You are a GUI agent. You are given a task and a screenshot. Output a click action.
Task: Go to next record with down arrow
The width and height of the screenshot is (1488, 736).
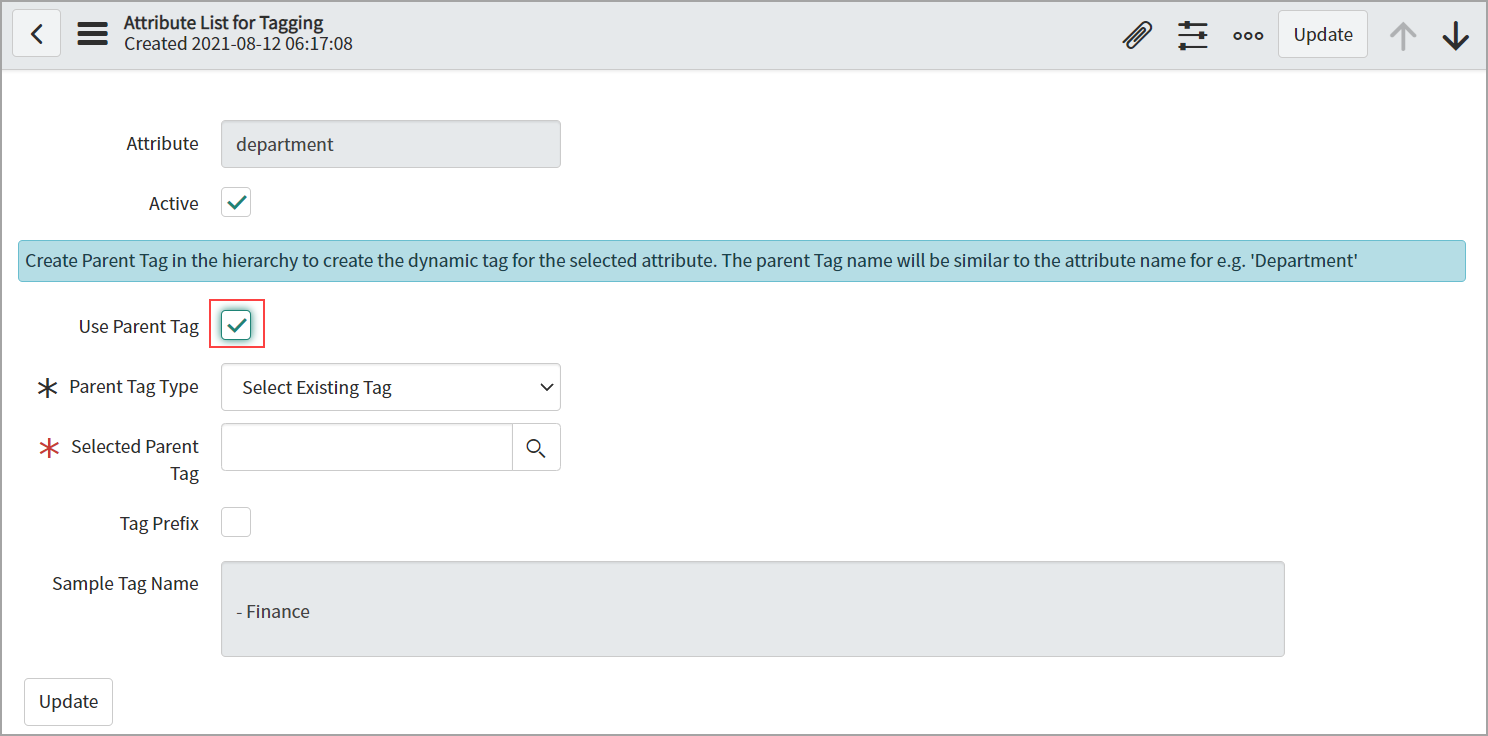(x=1455, y=35)
